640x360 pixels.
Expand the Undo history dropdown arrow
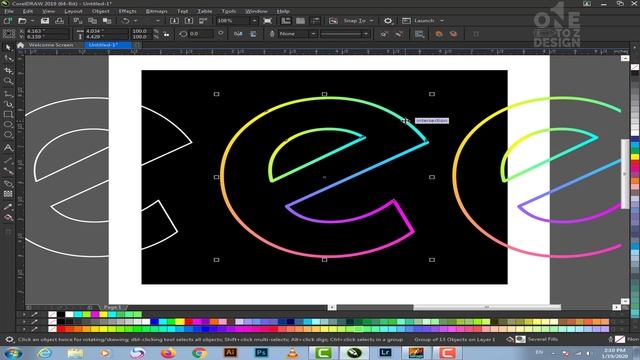click(x=136, y=20)
